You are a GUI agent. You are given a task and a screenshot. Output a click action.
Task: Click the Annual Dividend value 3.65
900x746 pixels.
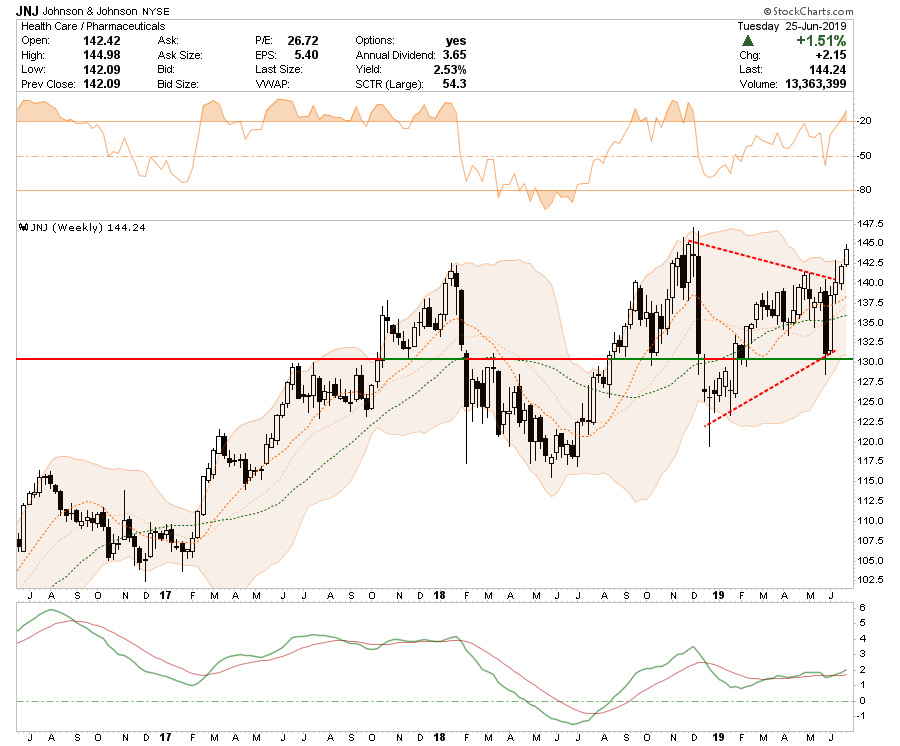pos(455,55)
